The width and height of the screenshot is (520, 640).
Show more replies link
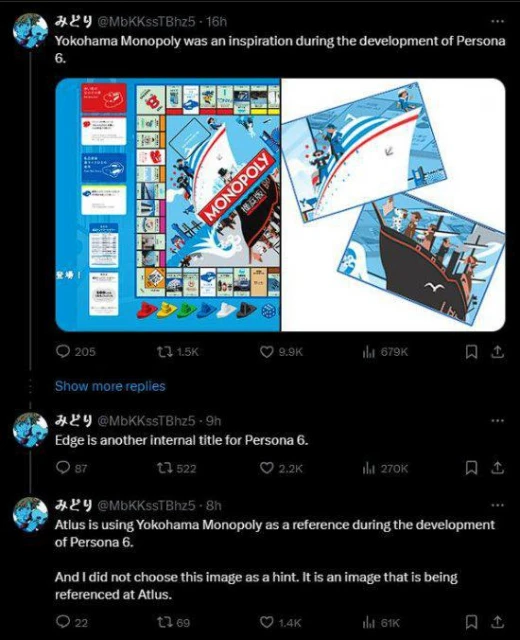(110, 386)
